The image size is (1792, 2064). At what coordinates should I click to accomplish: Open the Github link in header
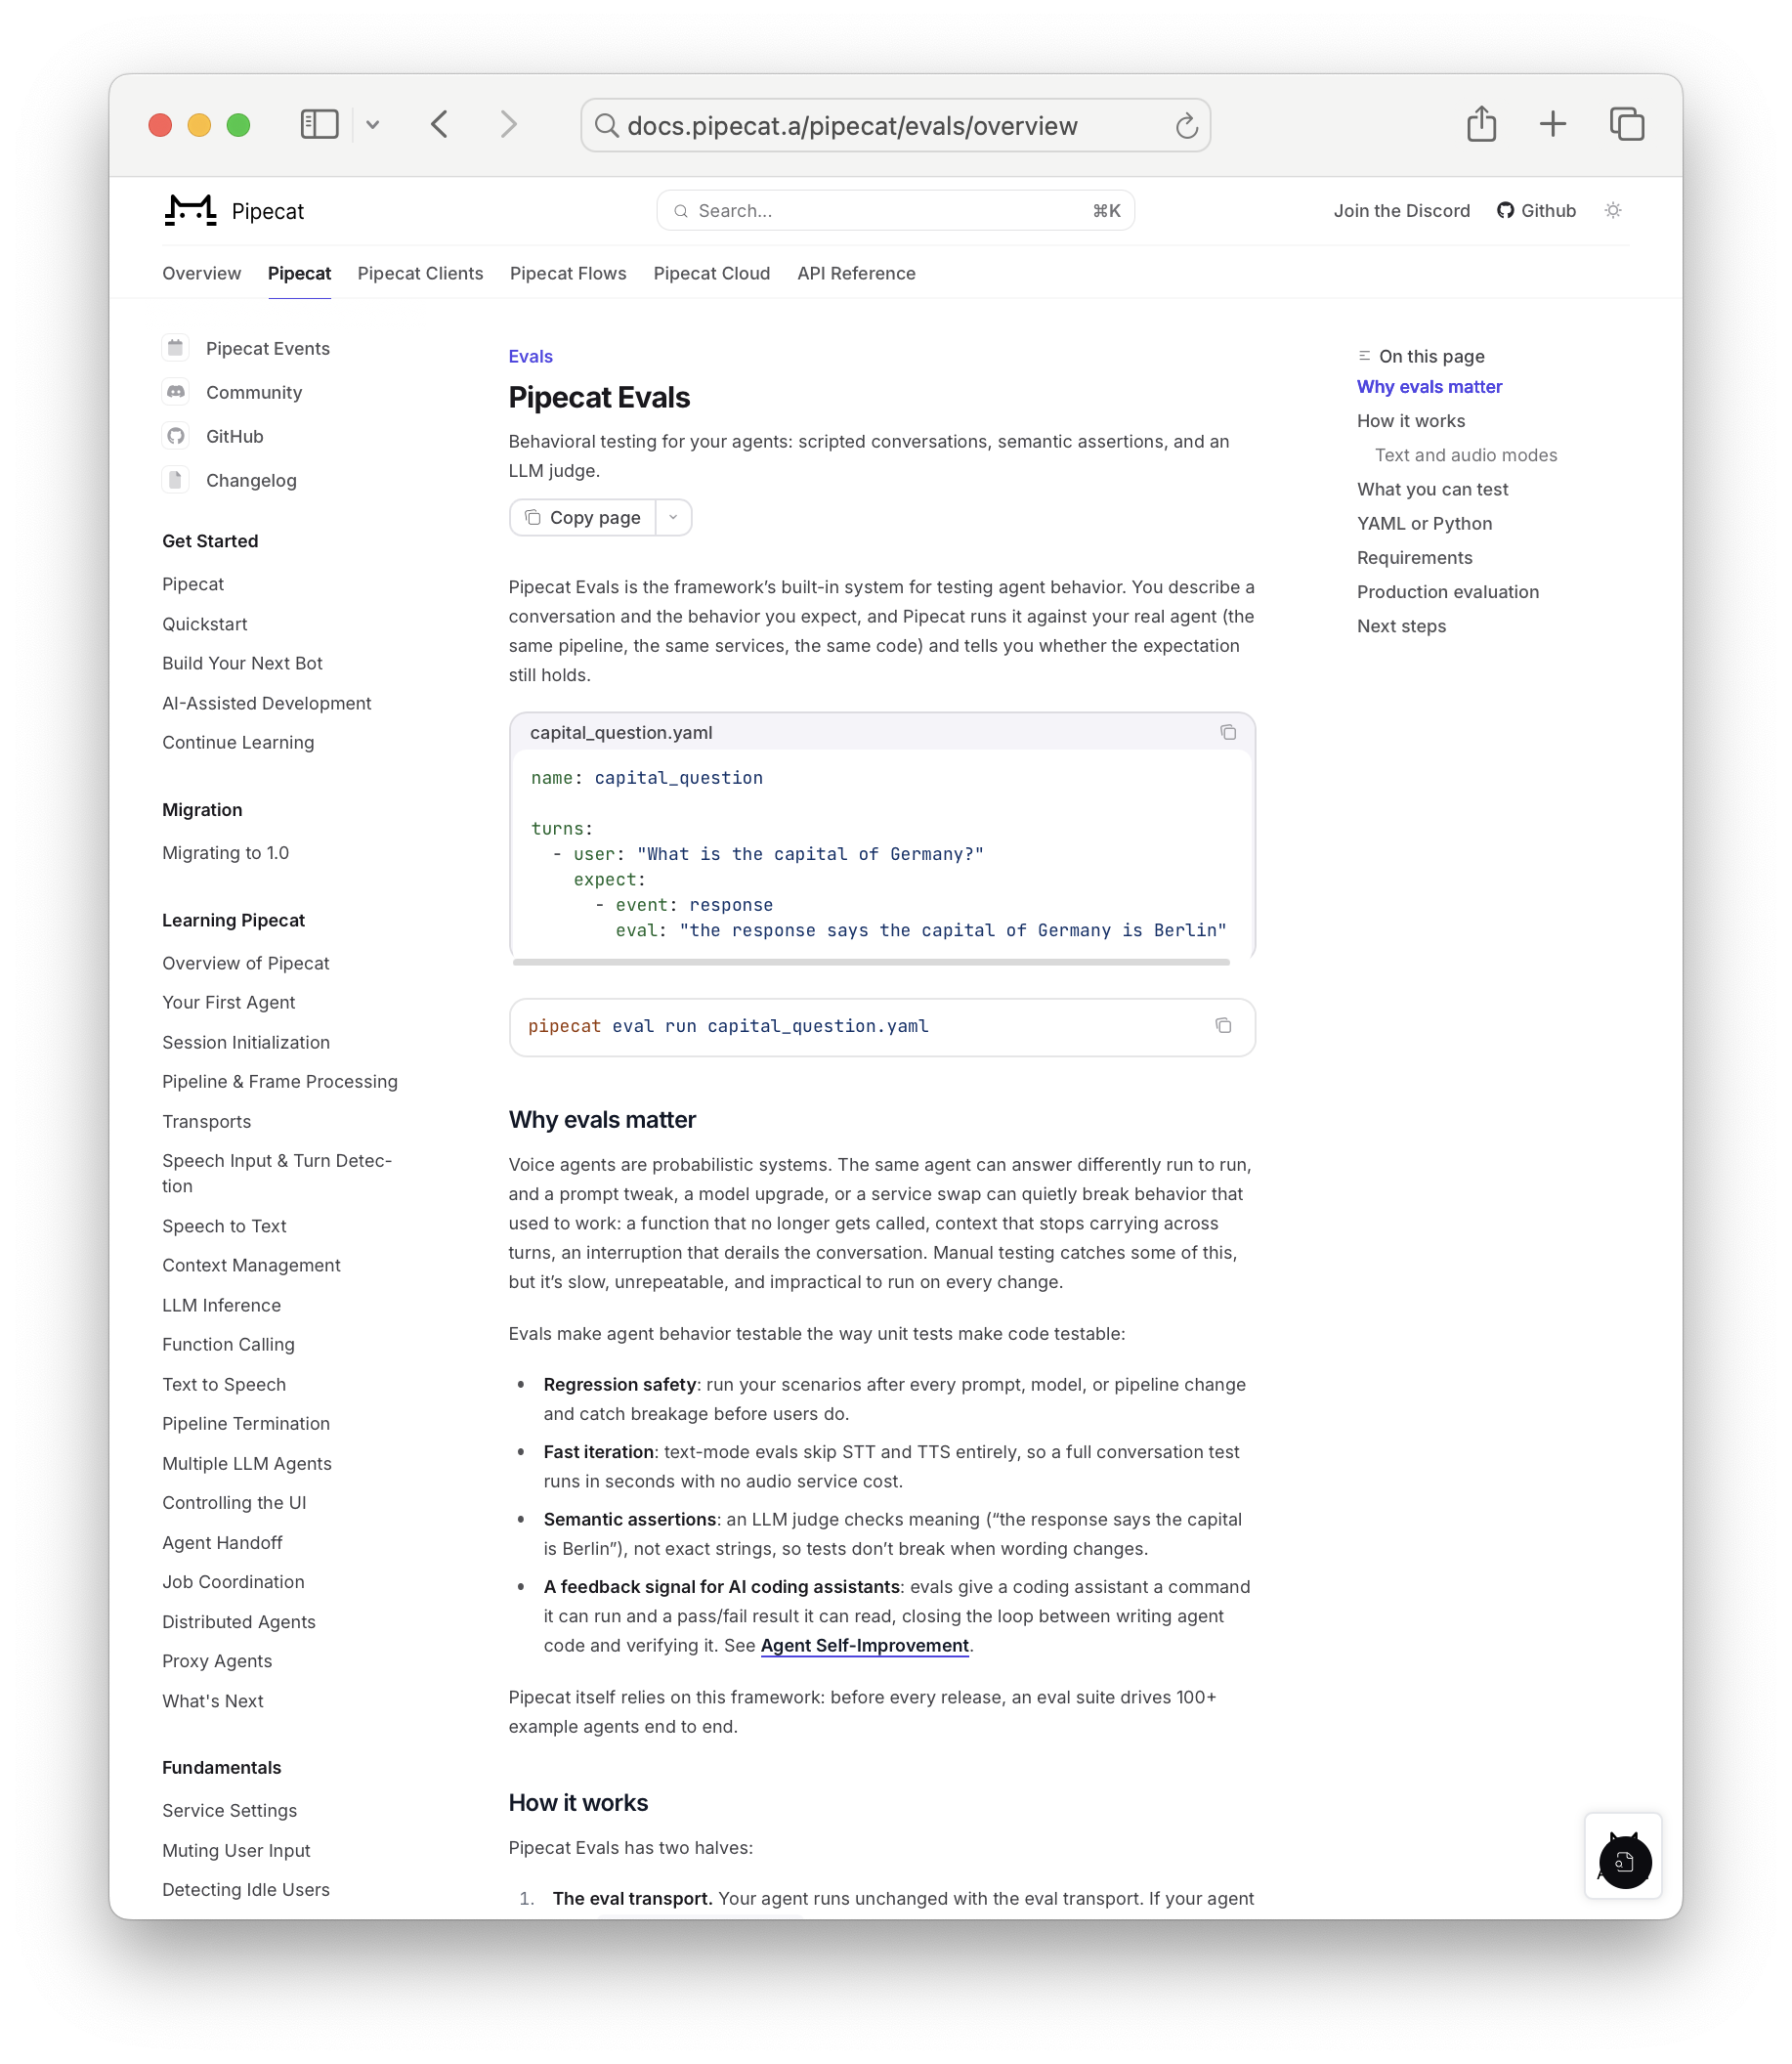[x=1536, y=210]
